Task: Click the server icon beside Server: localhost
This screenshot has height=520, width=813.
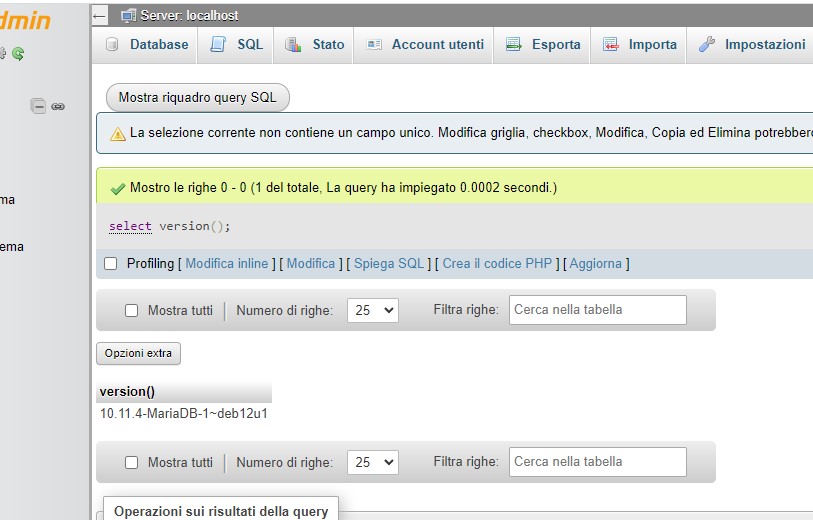Action: pyautogui.click(x=128, y=15)
